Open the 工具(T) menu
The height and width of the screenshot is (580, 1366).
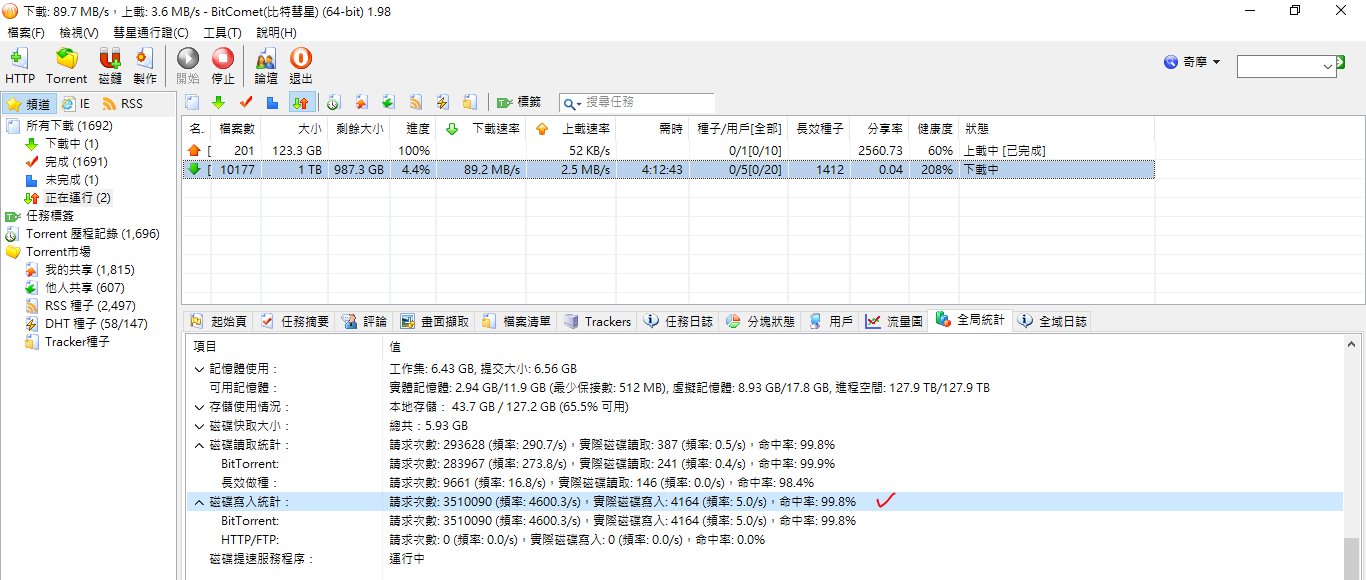click(x=222, y=33)
